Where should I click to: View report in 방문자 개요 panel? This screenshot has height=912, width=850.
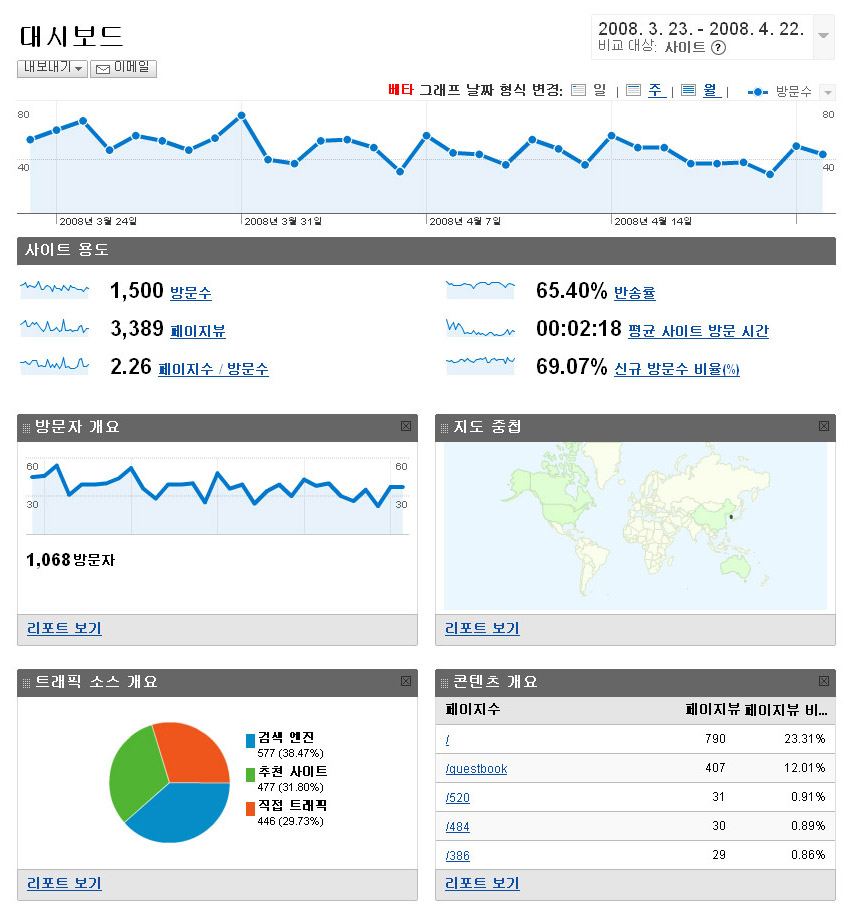pos(64,628)
